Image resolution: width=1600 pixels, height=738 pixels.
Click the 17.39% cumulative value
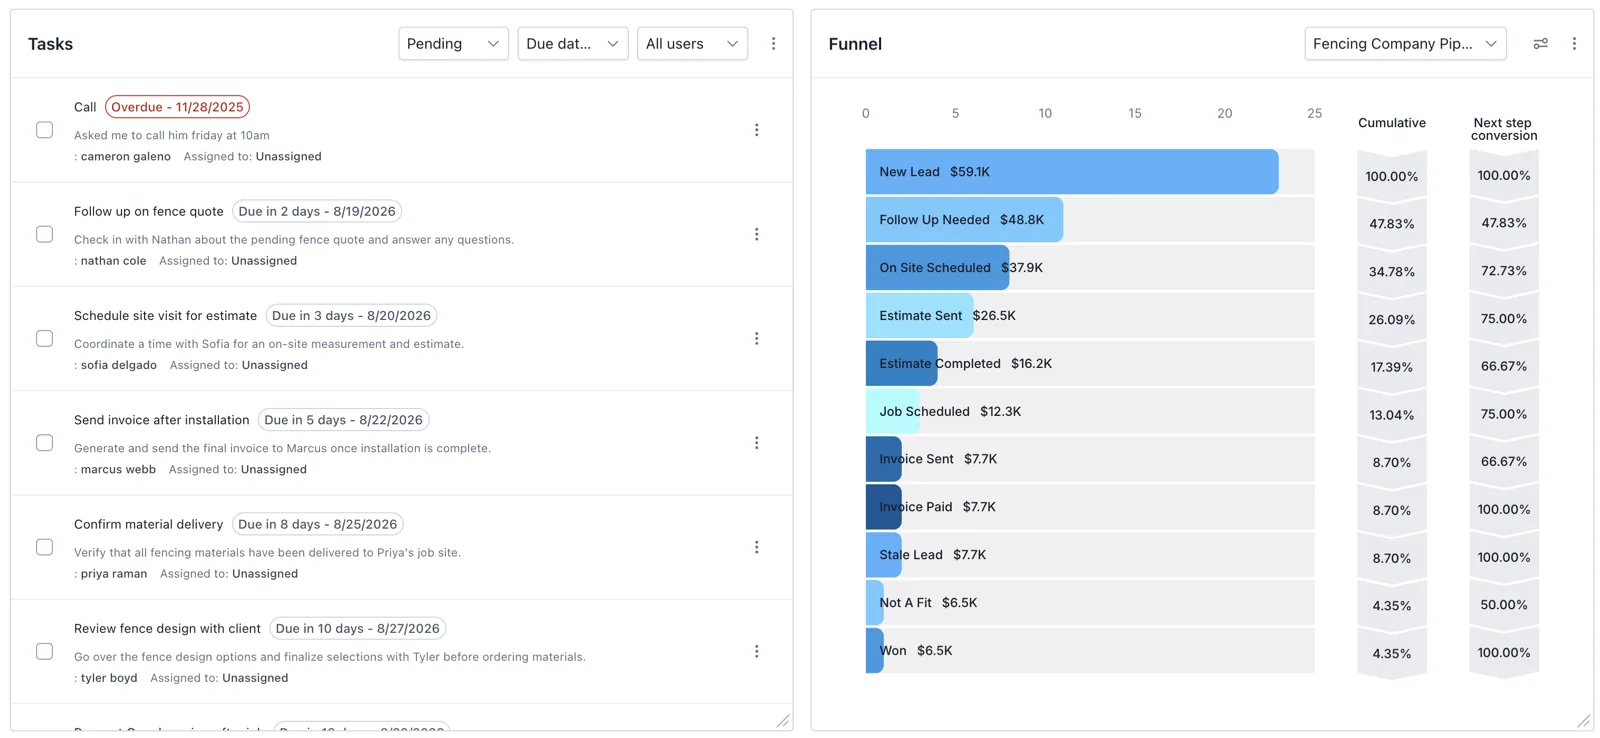(1392, 367)
